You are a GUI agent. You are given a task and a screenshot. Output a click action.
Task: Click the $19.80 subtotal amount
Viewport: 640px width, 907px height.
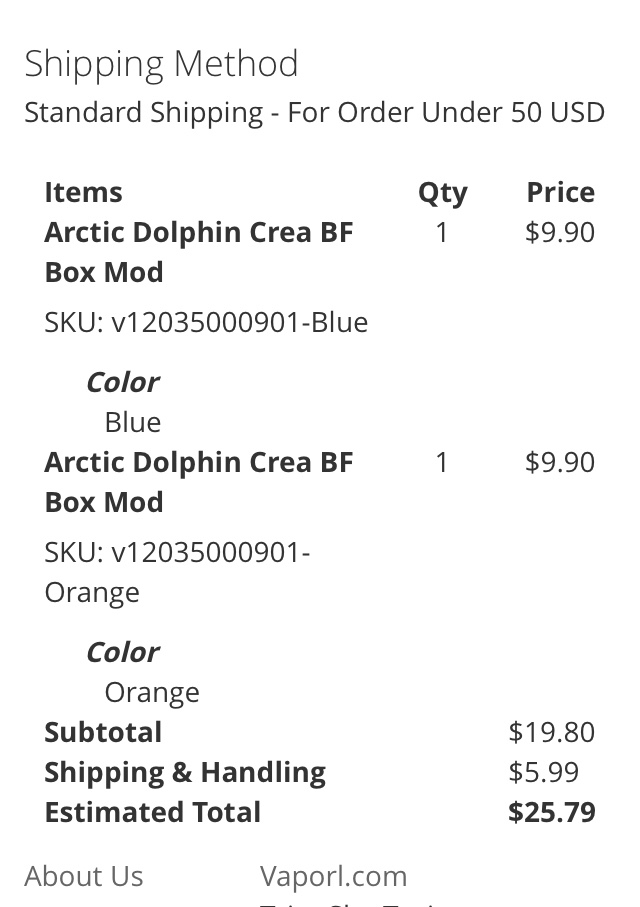pos(551,732)
